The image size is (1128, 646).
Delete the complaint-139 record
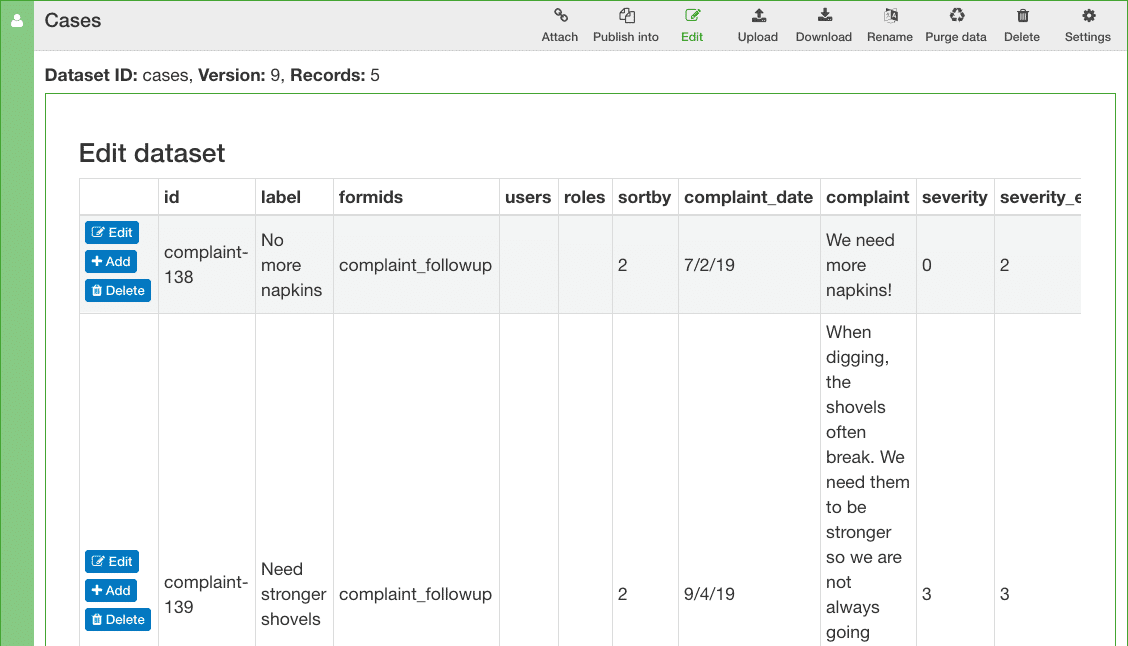[x=118, y=619]
